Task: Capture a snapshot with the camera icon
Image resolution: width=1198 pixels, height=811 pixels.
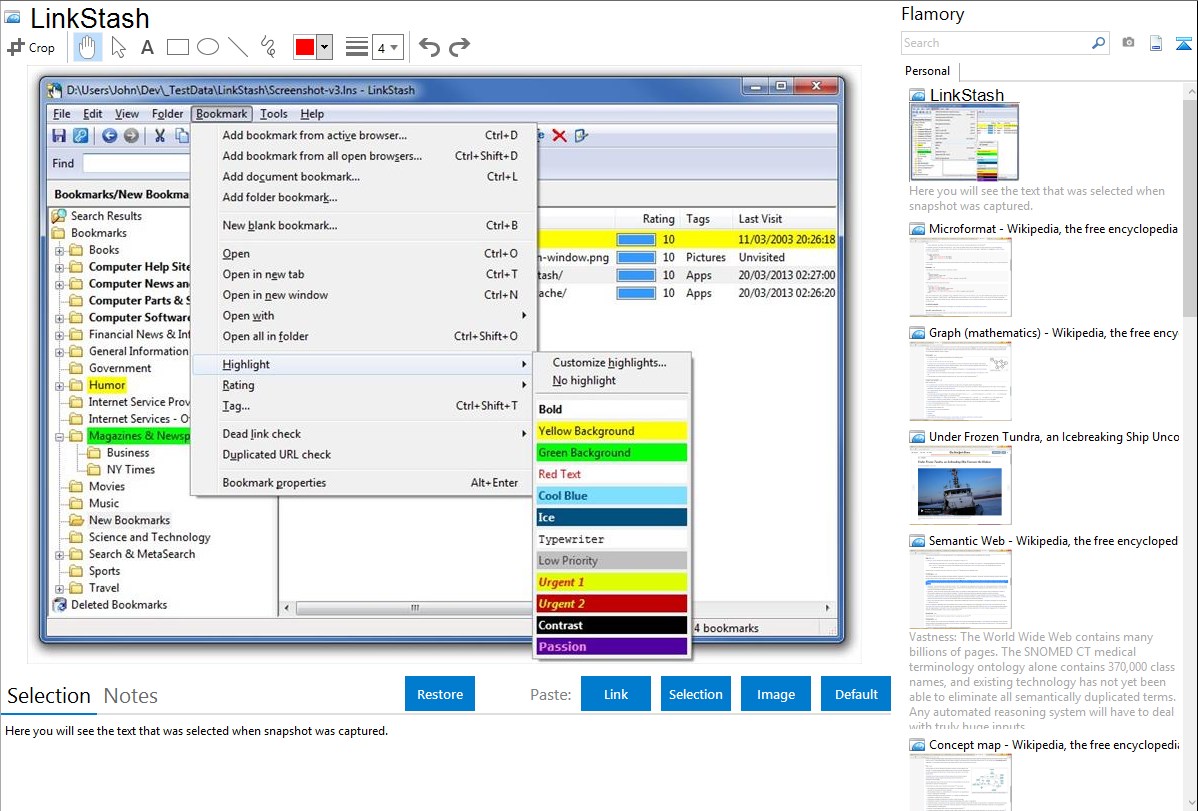Action: (x=1128, y=43)
